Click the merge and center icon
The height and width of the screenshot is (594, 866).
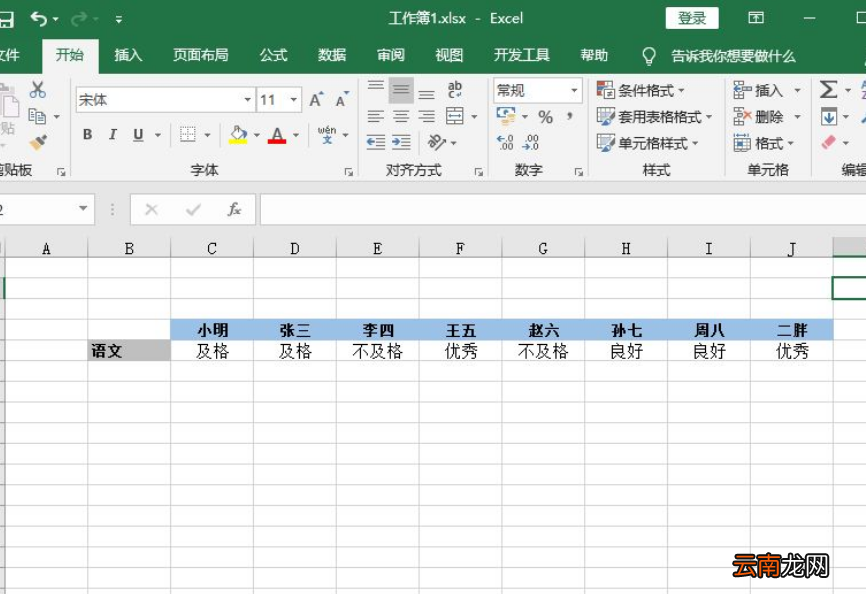(x=455, y=116)
